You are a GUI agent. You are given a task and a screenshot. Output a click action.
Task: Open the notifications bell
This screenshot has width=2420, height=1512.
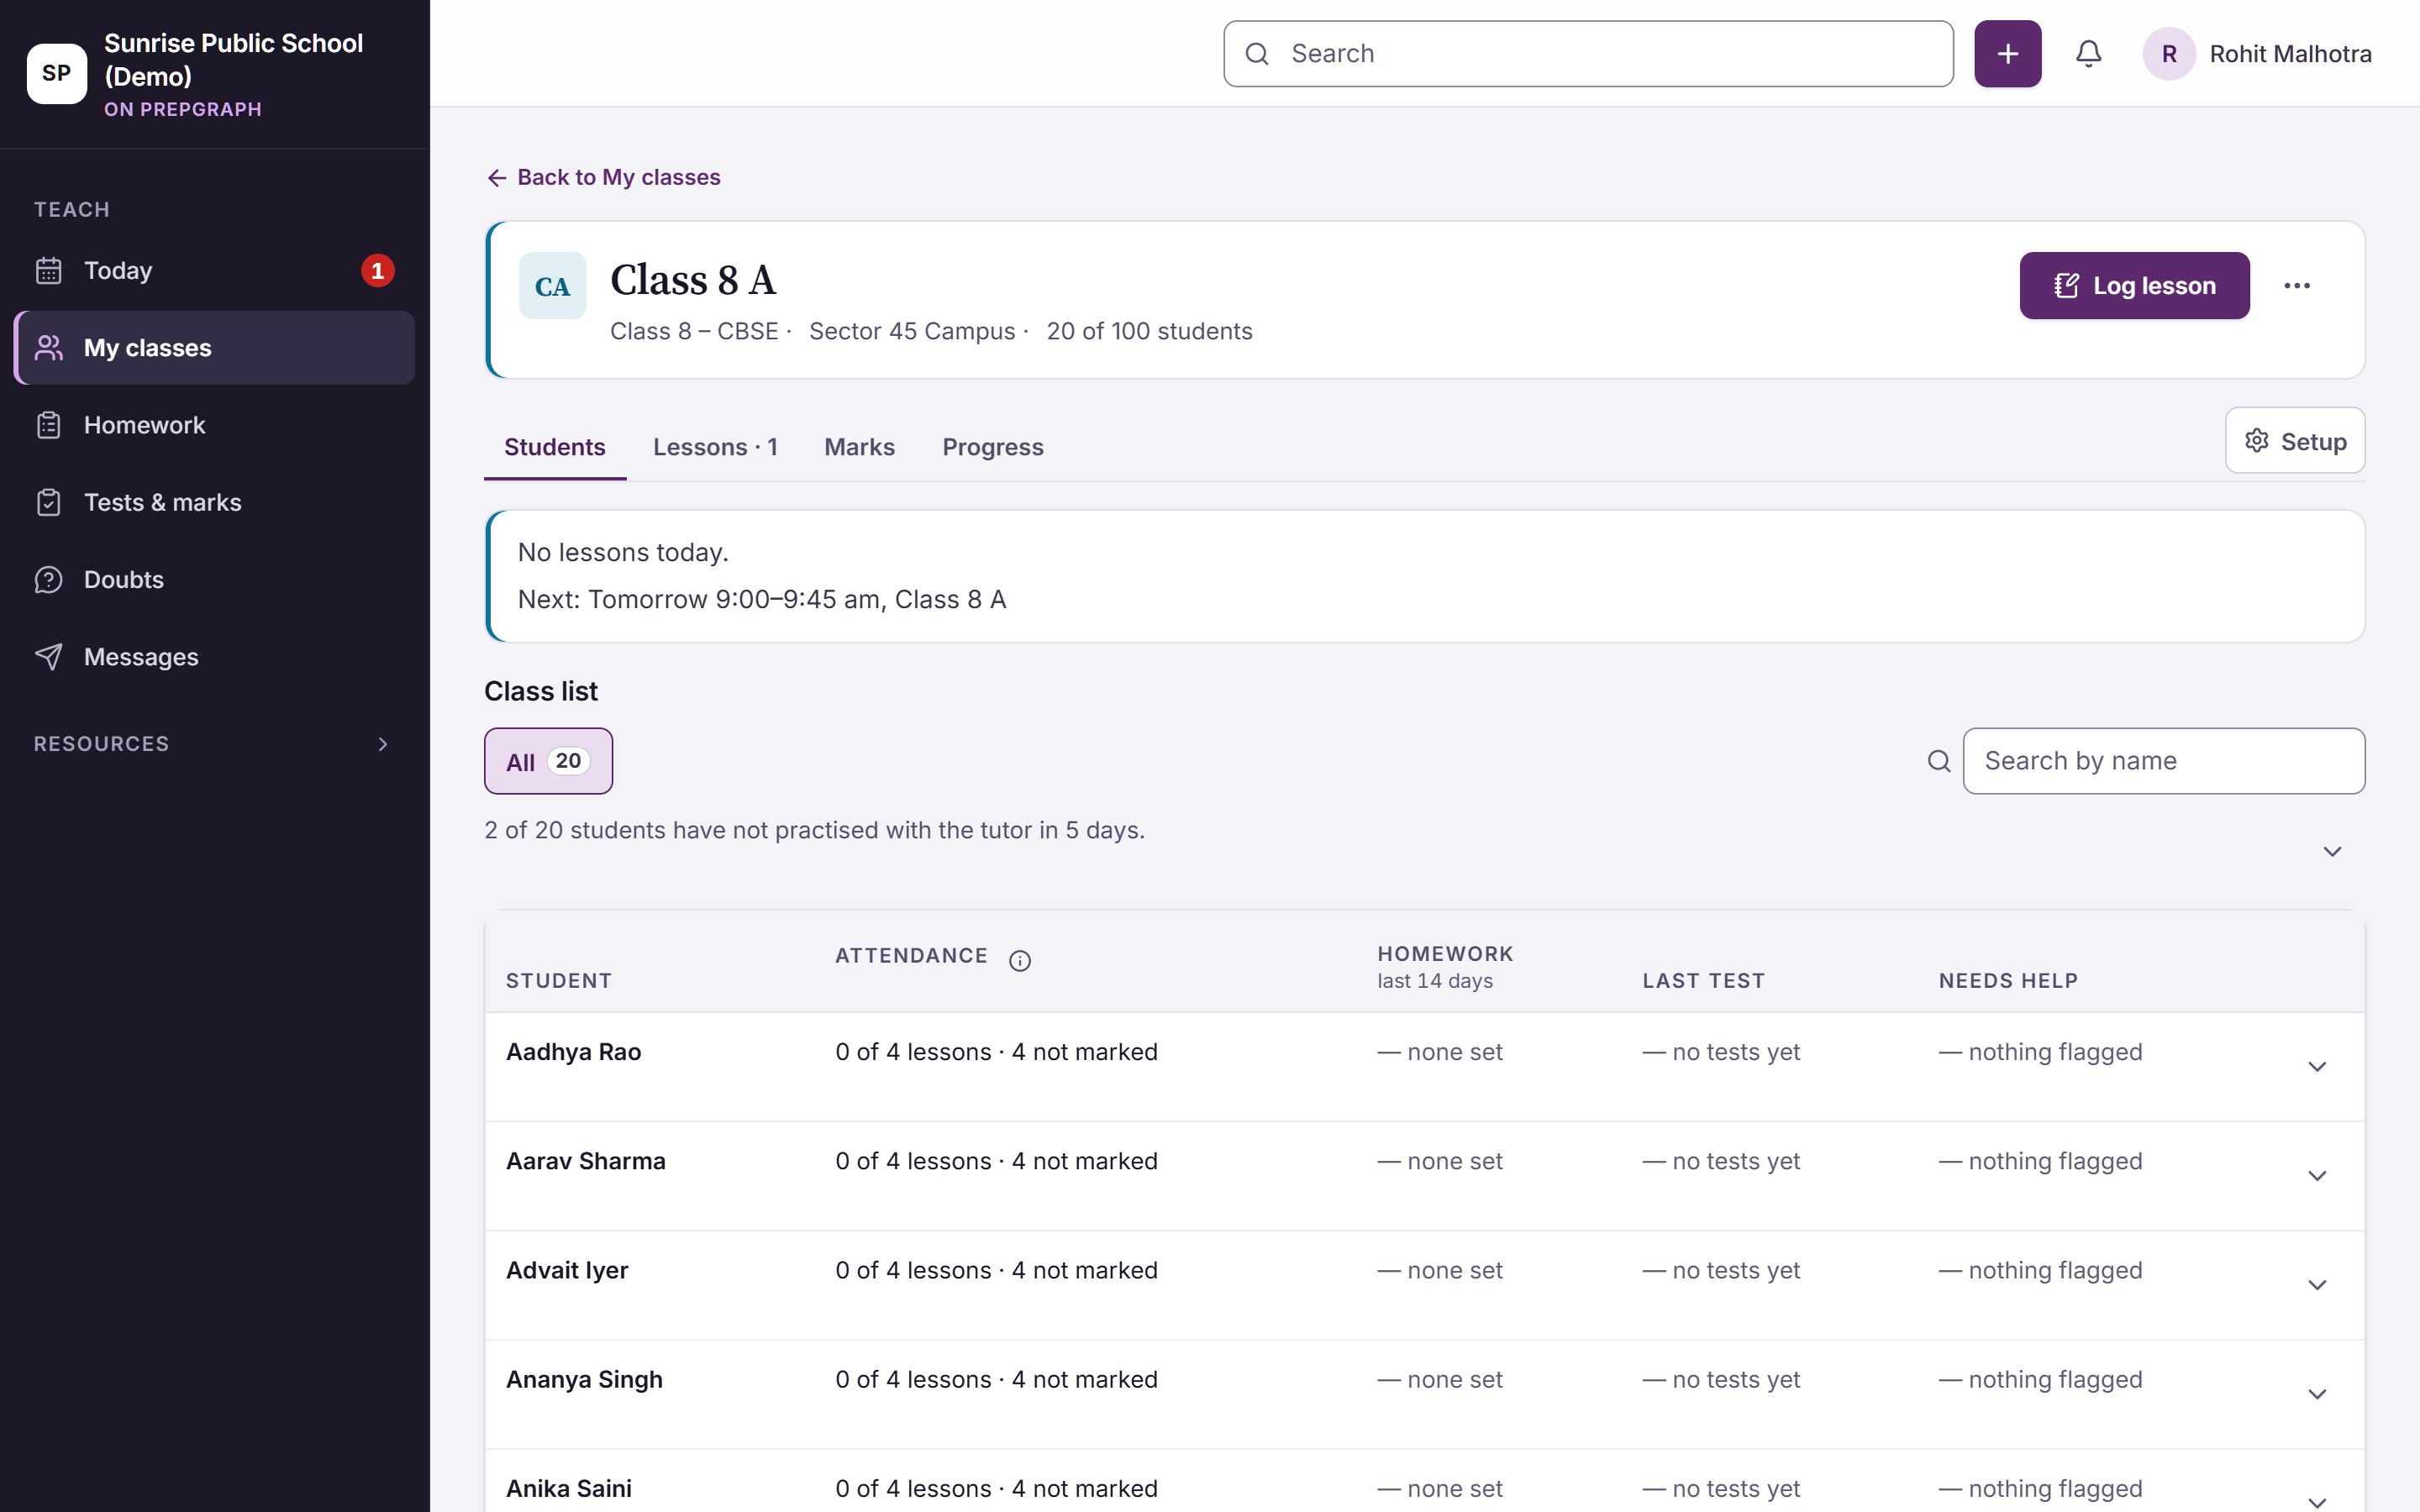pos(2088,54)
